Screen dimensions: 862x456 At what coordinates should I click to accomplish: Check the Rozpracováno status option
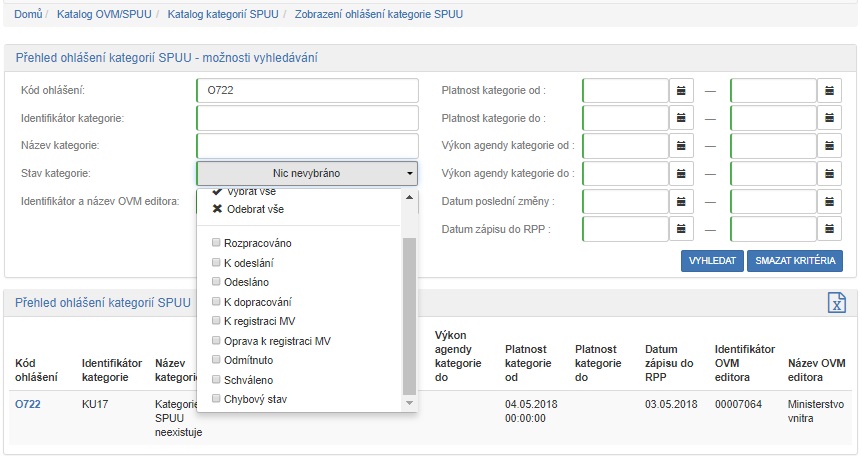[217, 243]
